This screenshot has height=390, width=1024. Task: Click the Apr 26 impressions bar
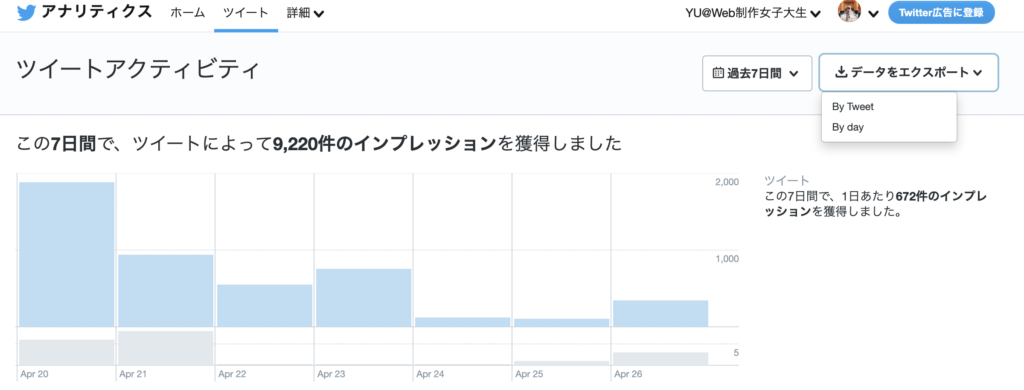click(x=660, y=313)
